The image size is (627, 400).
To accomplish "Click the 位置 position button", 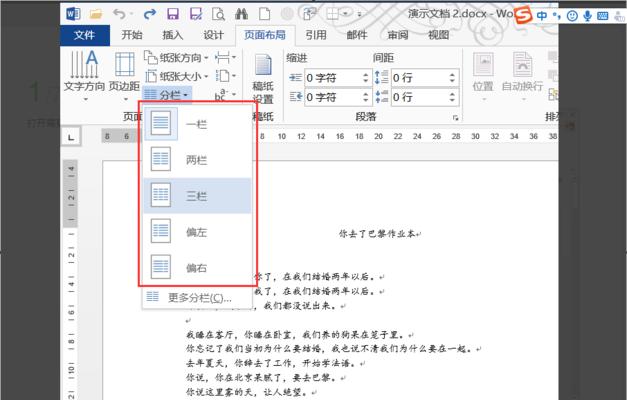I will point(483,76).
